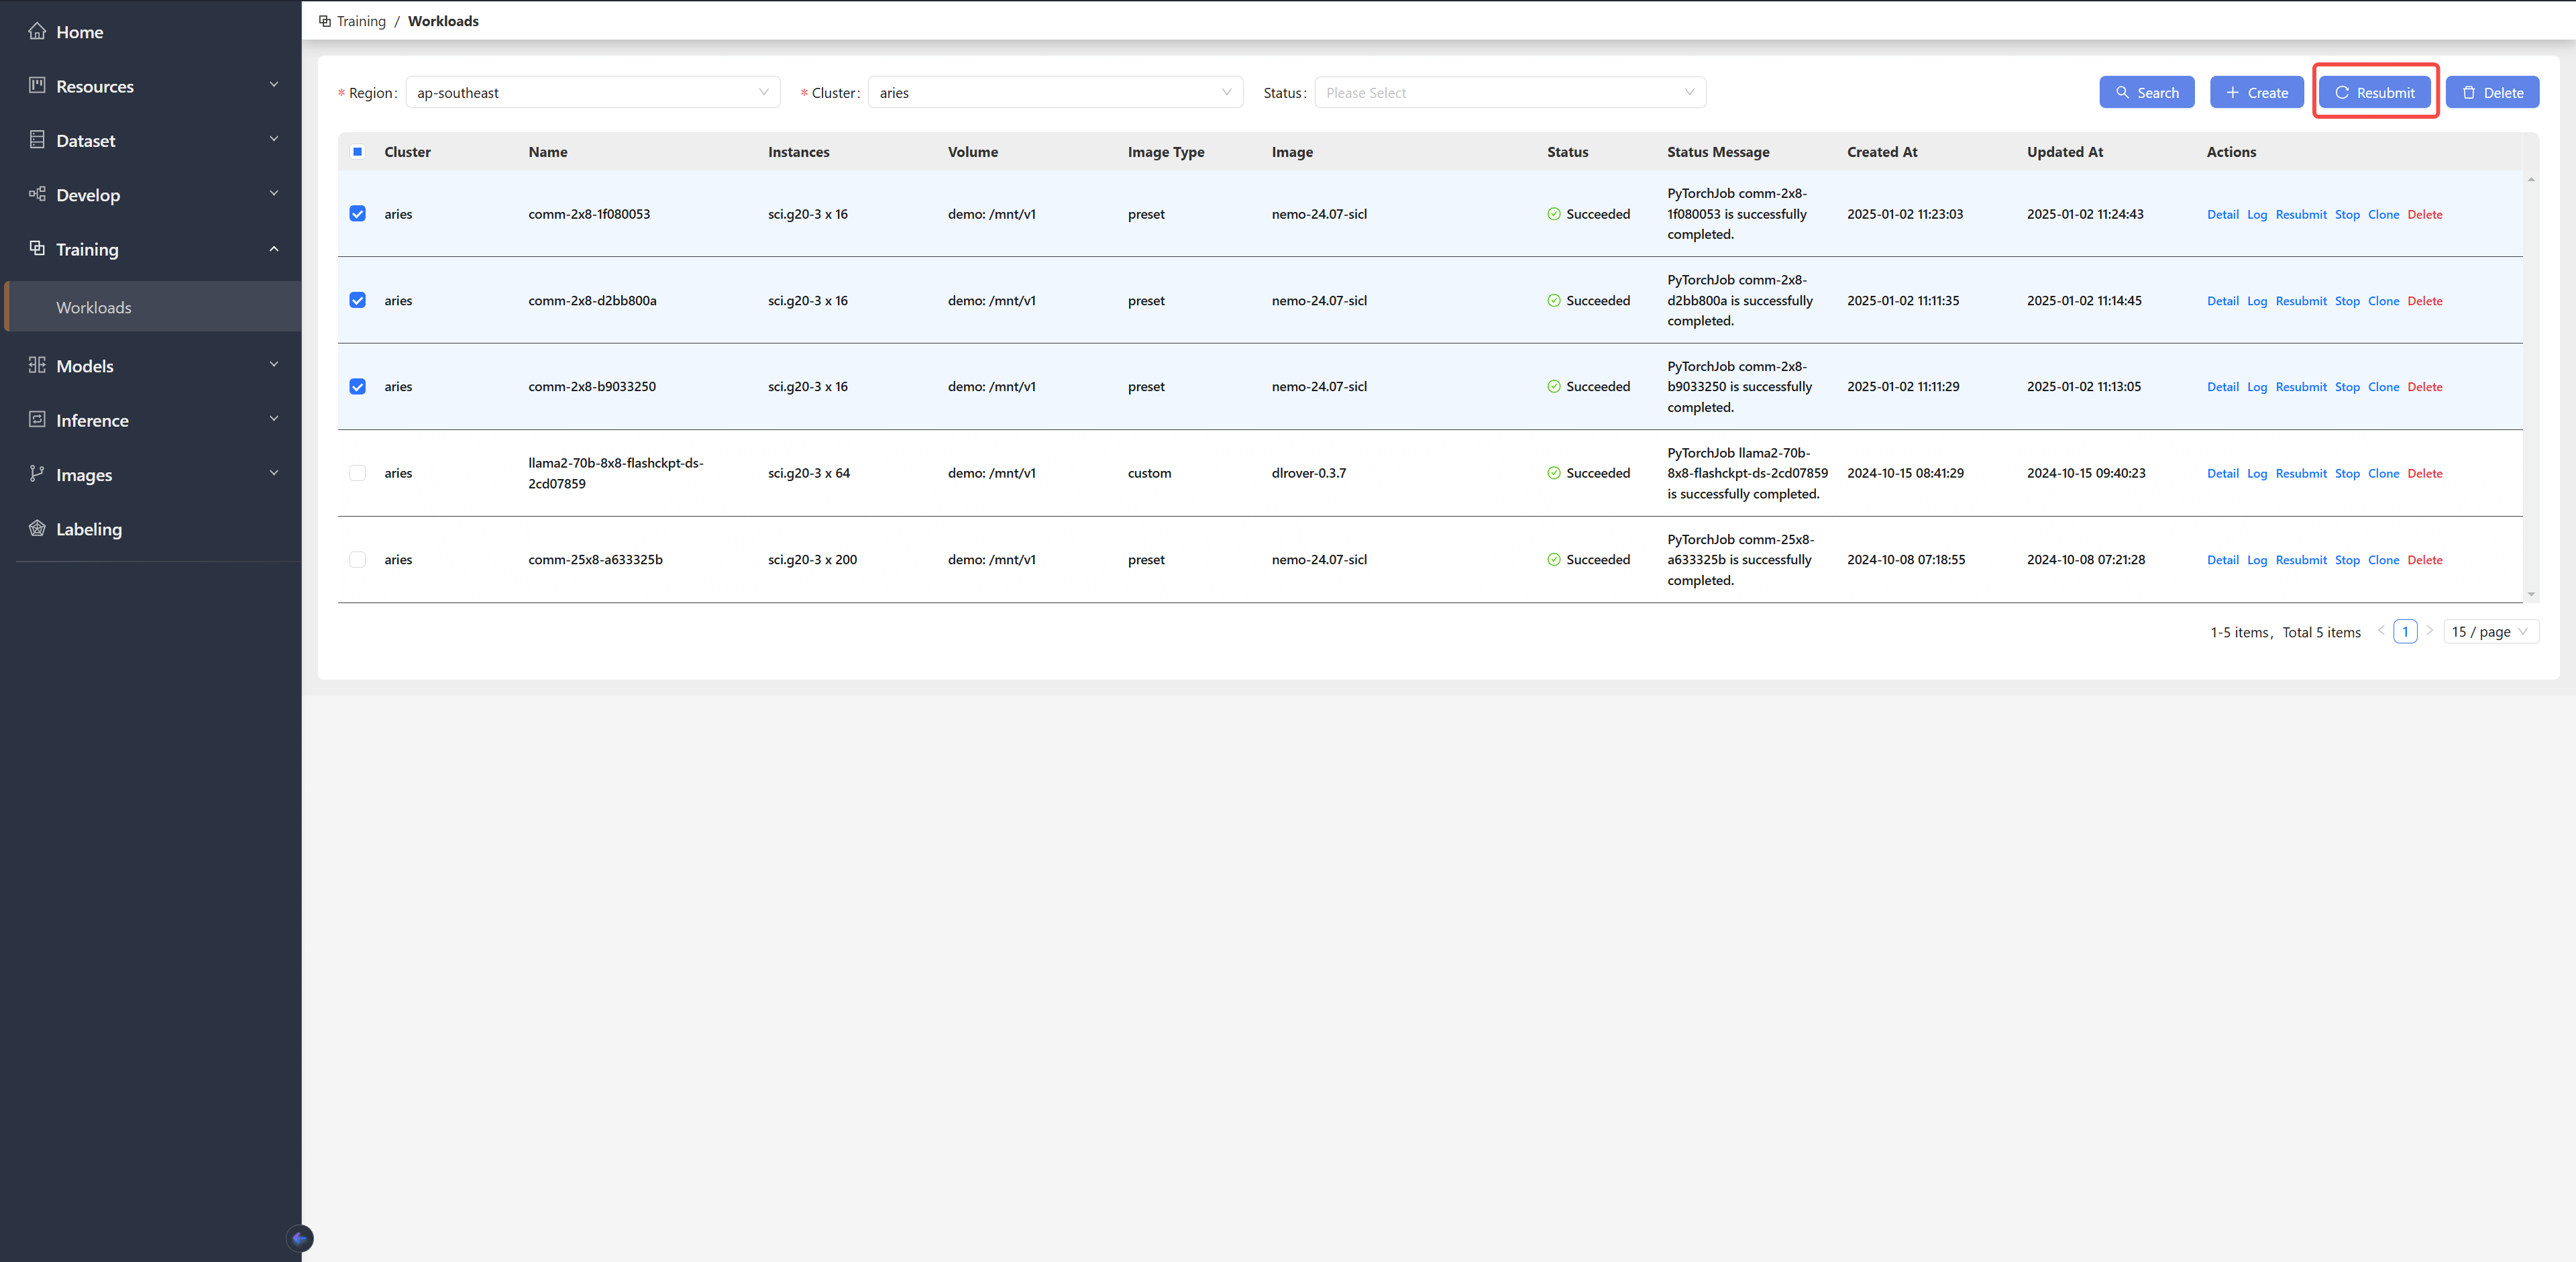This screenshot has height=1262, width=2576.
Task: Open the Status Please Select dropdown
Action: [1510, 93]
